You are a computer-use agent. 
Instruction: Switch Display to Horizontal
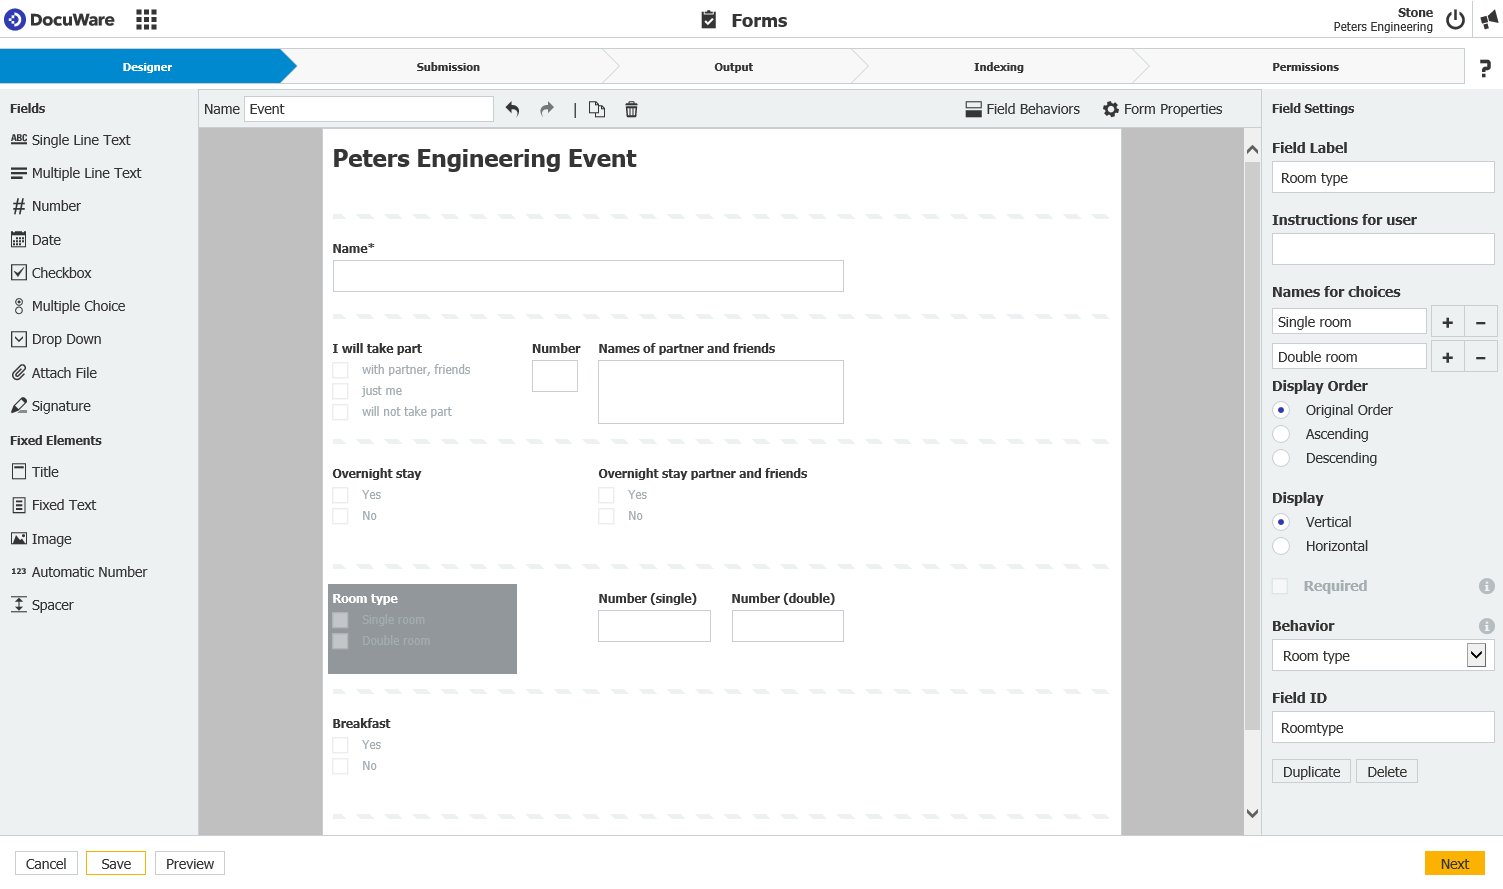coord(1281,546)
